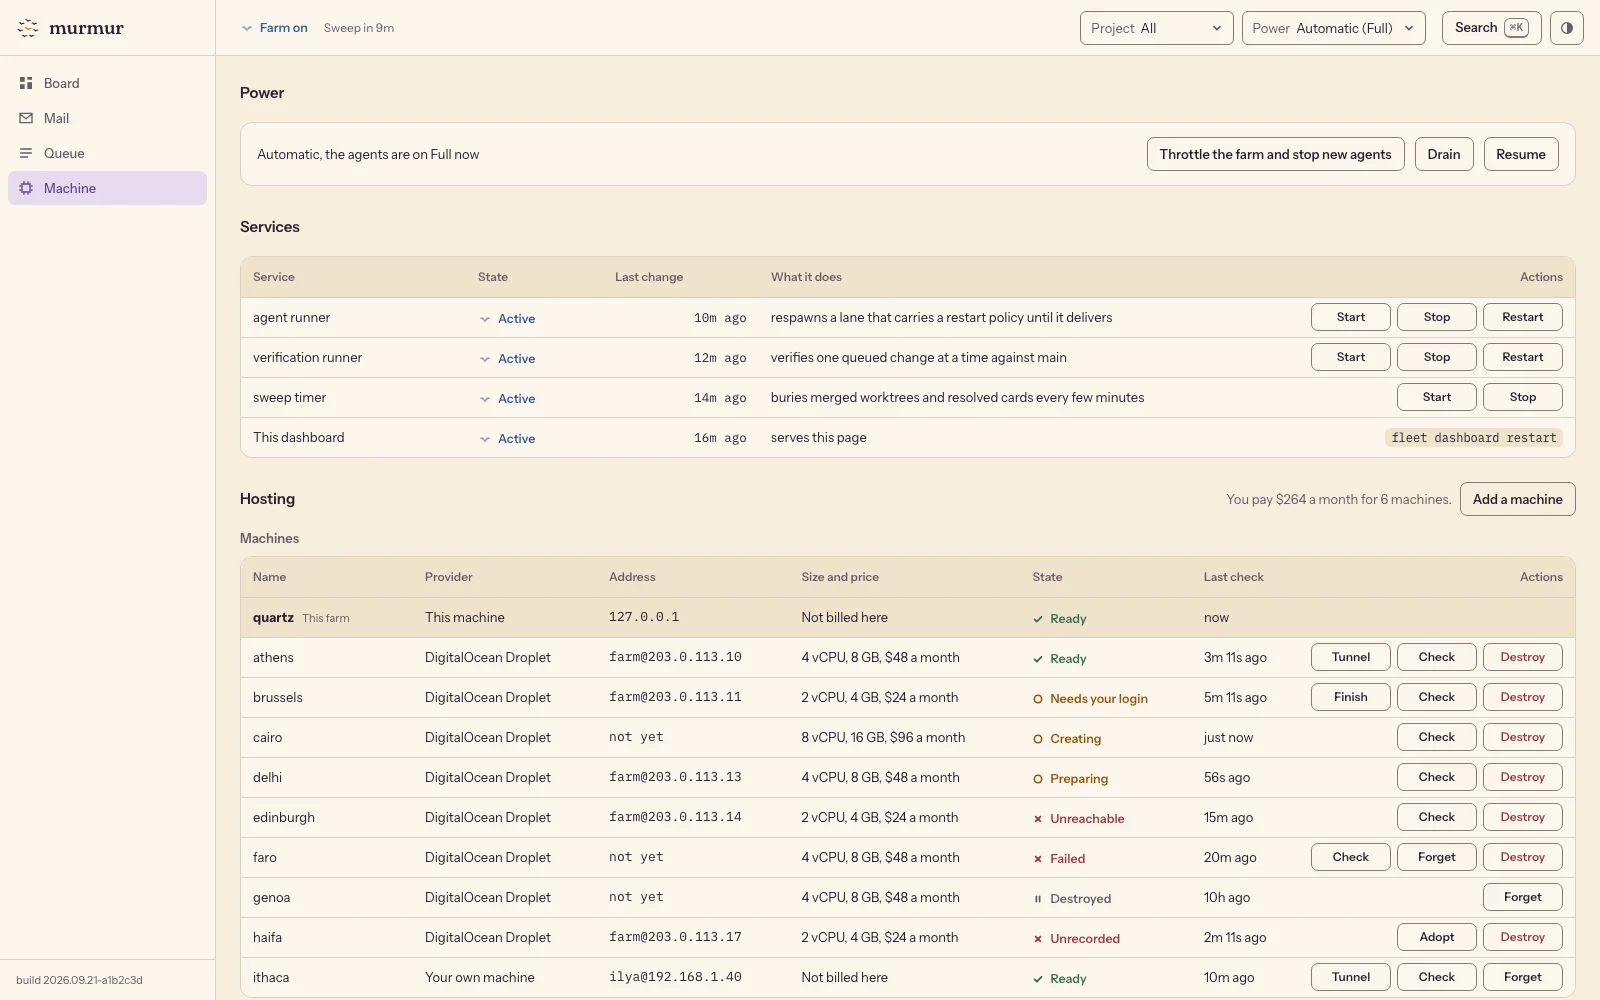Check the delhi machine
This screenshot has width=1600, height=1000.
coord(1437,777)
